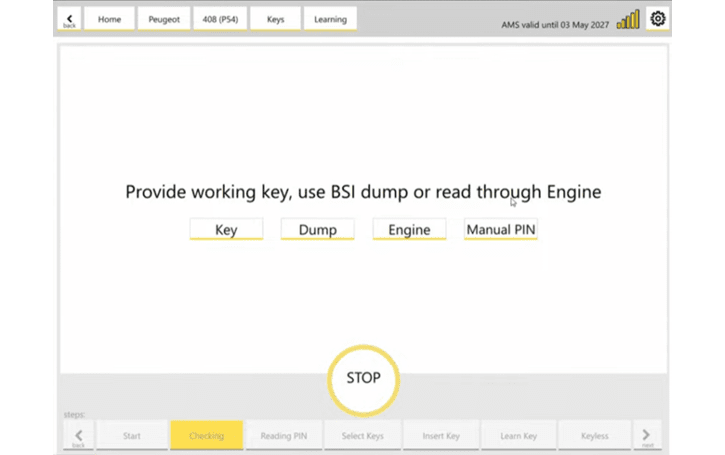Click the back arrow in top bar

coord(69,20)
